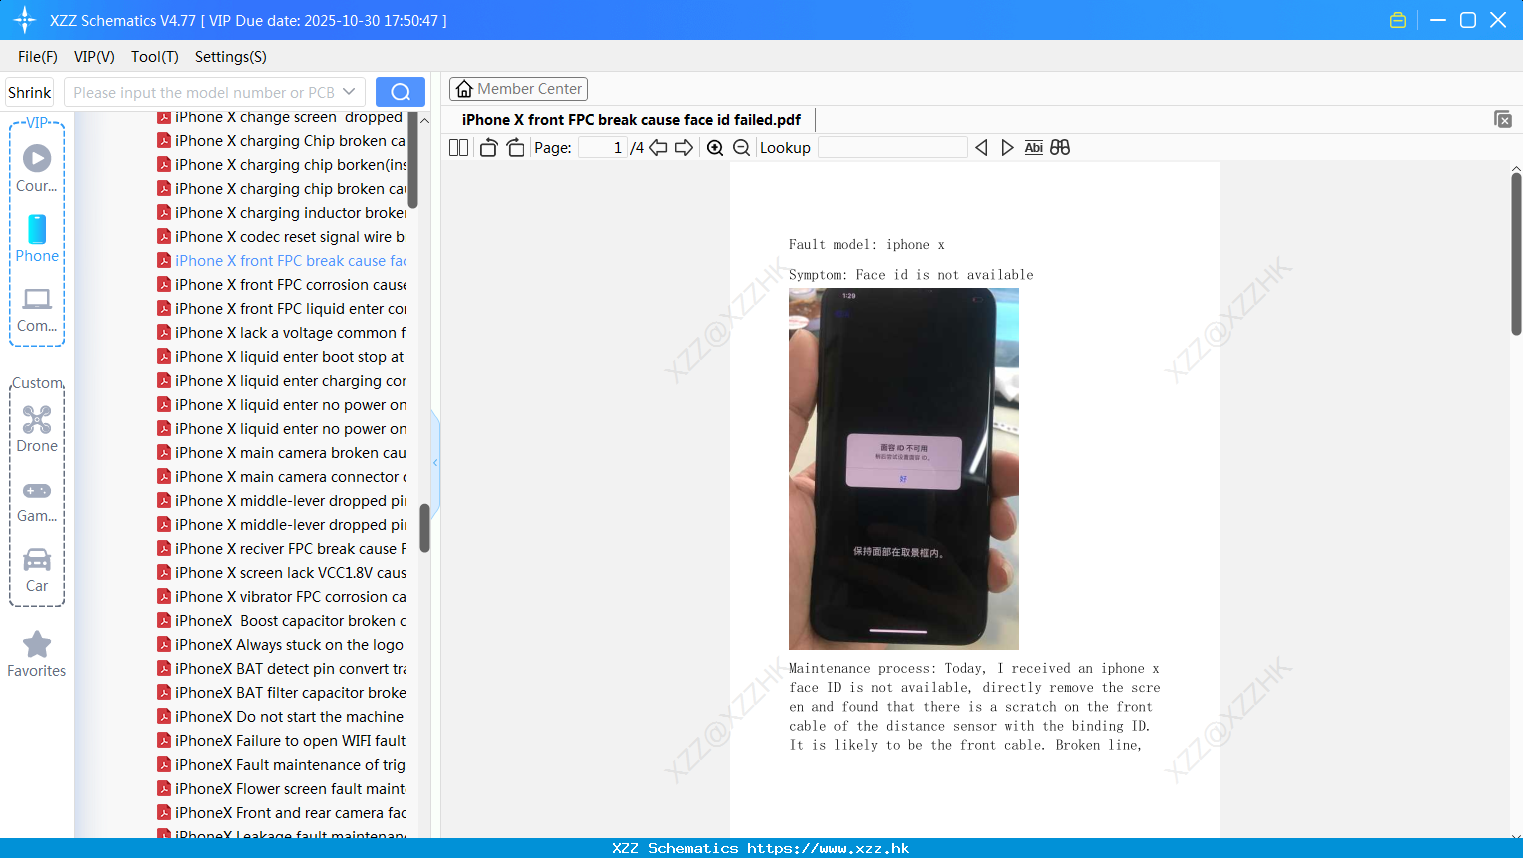
Task: Open iPhoneX Do not start the machine
Action: tap(280, 717)
